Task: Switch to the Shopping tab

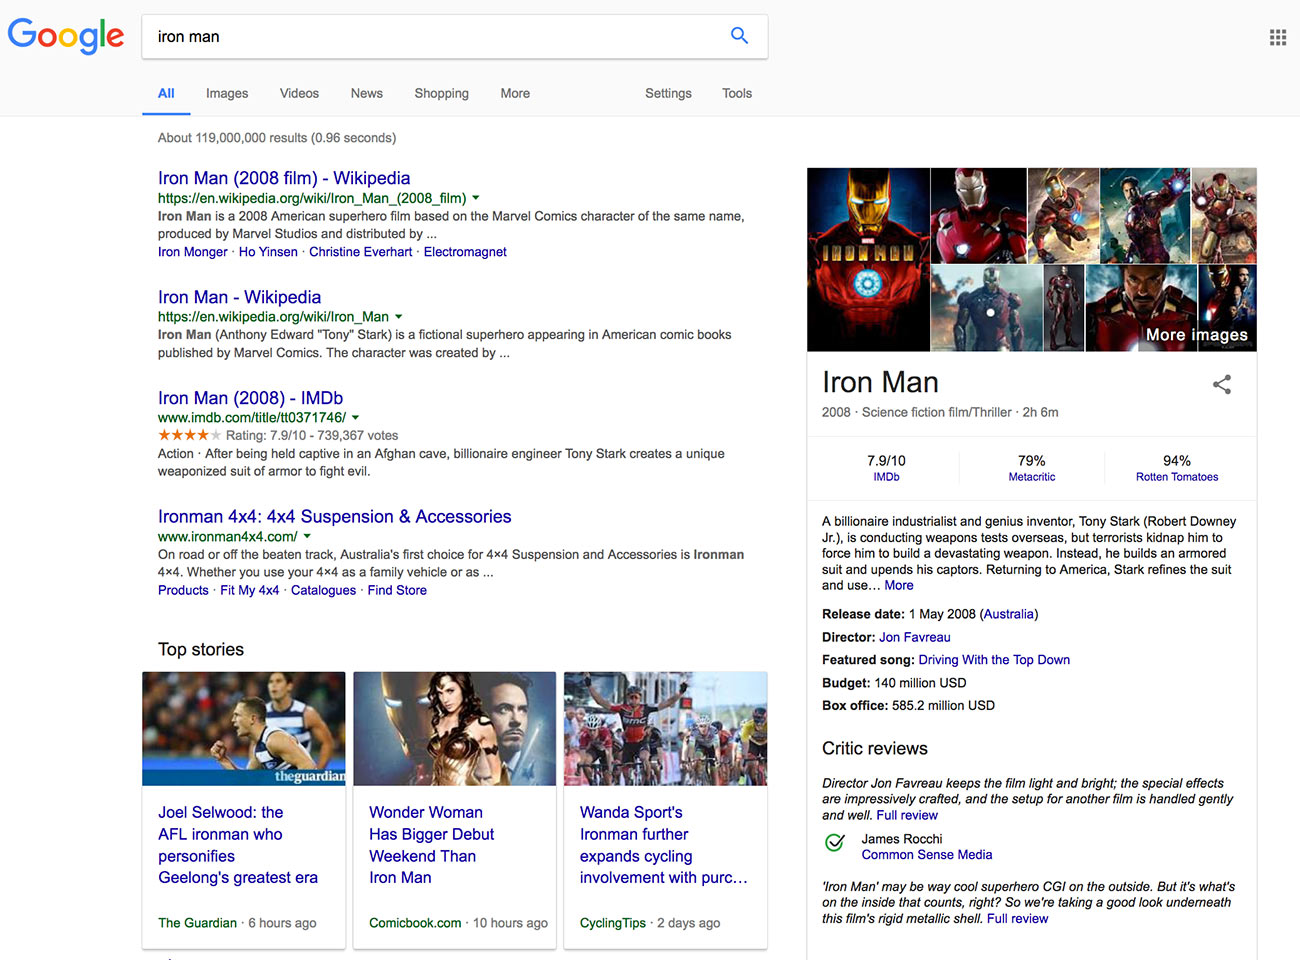Action: 442,93
